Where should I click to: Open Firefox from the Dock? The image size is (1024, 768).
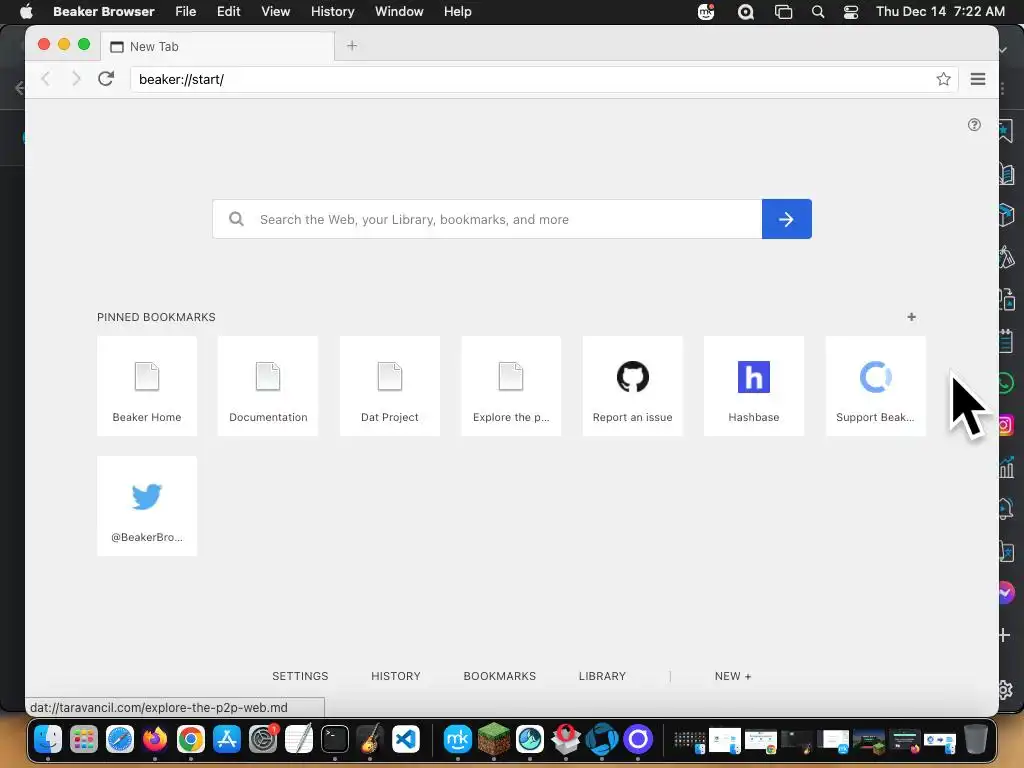[x=155, y=739]
